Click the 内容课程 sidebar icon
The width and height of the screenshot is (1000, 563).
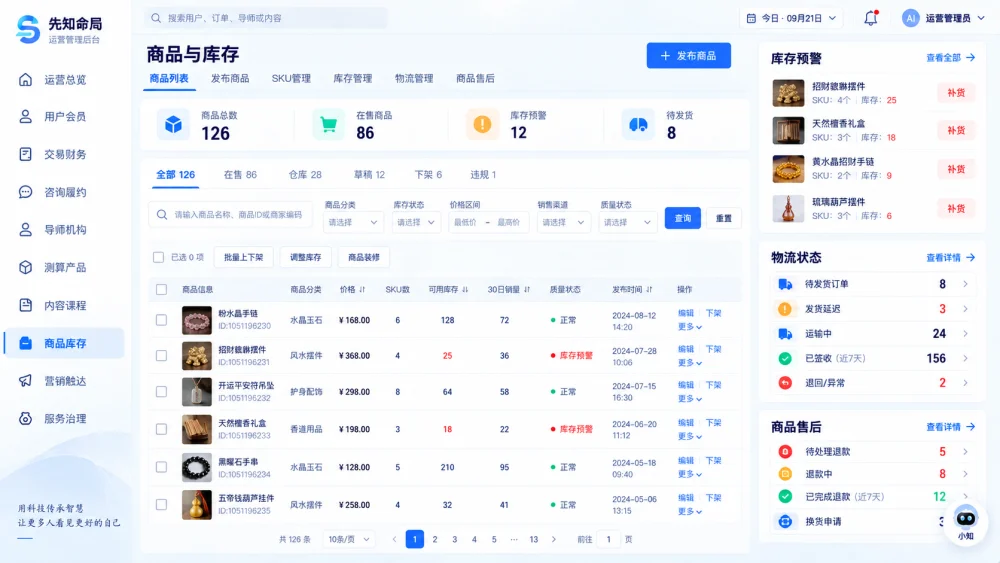[x=26, y=305]
